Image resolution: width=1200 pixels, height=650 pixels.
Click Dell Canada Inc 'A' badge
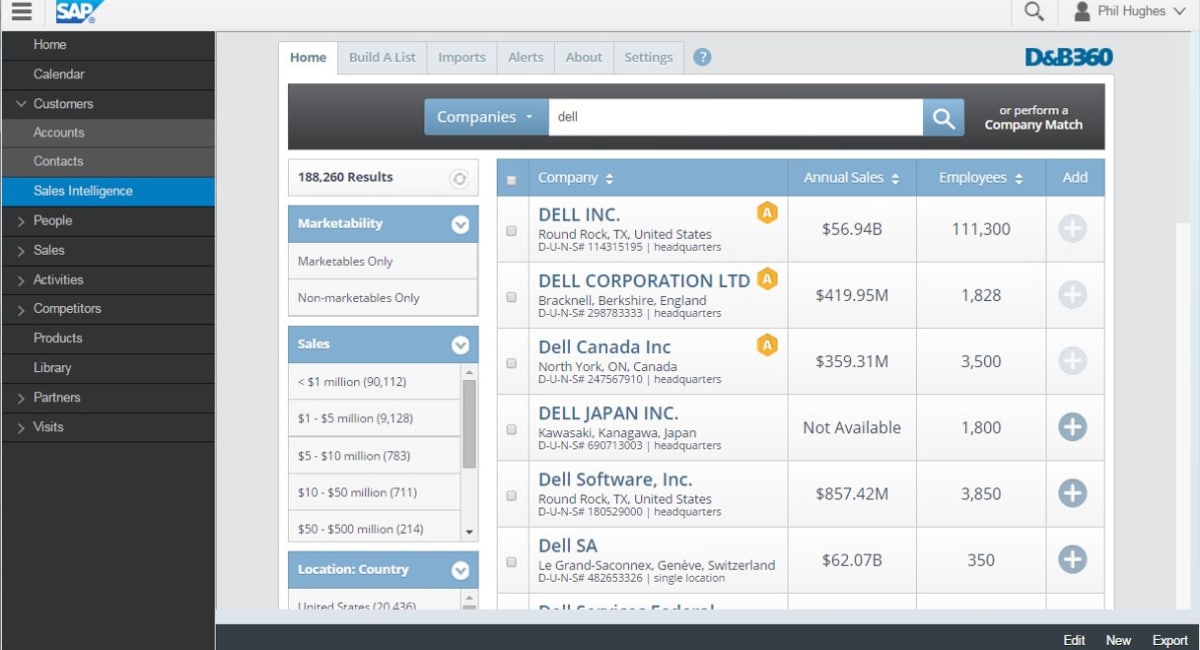point(767,345)
